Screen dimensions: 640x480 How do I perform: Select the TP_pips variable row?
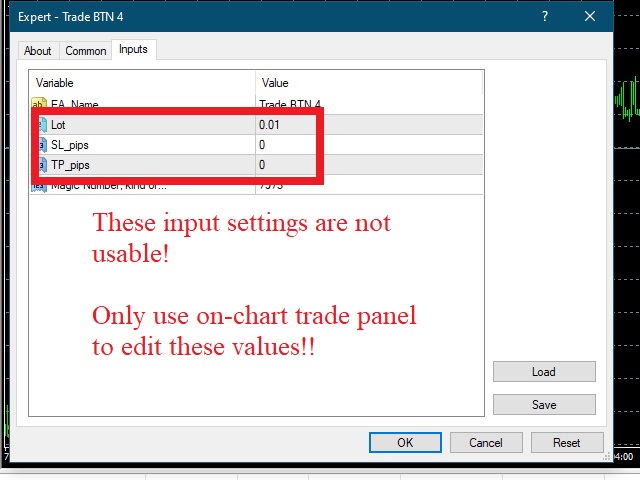tap(257, 165)
